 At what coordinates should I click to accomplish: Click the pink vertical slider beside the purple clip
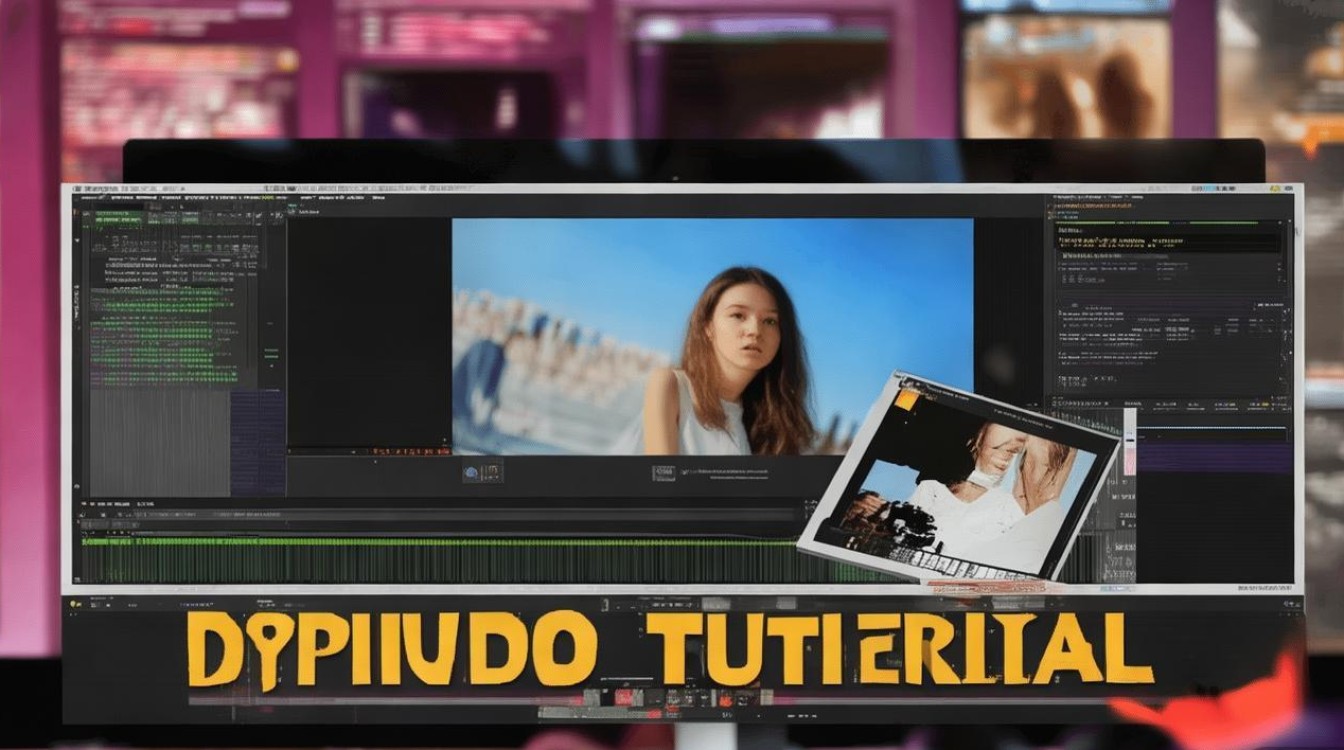[x=1130, y=443]
